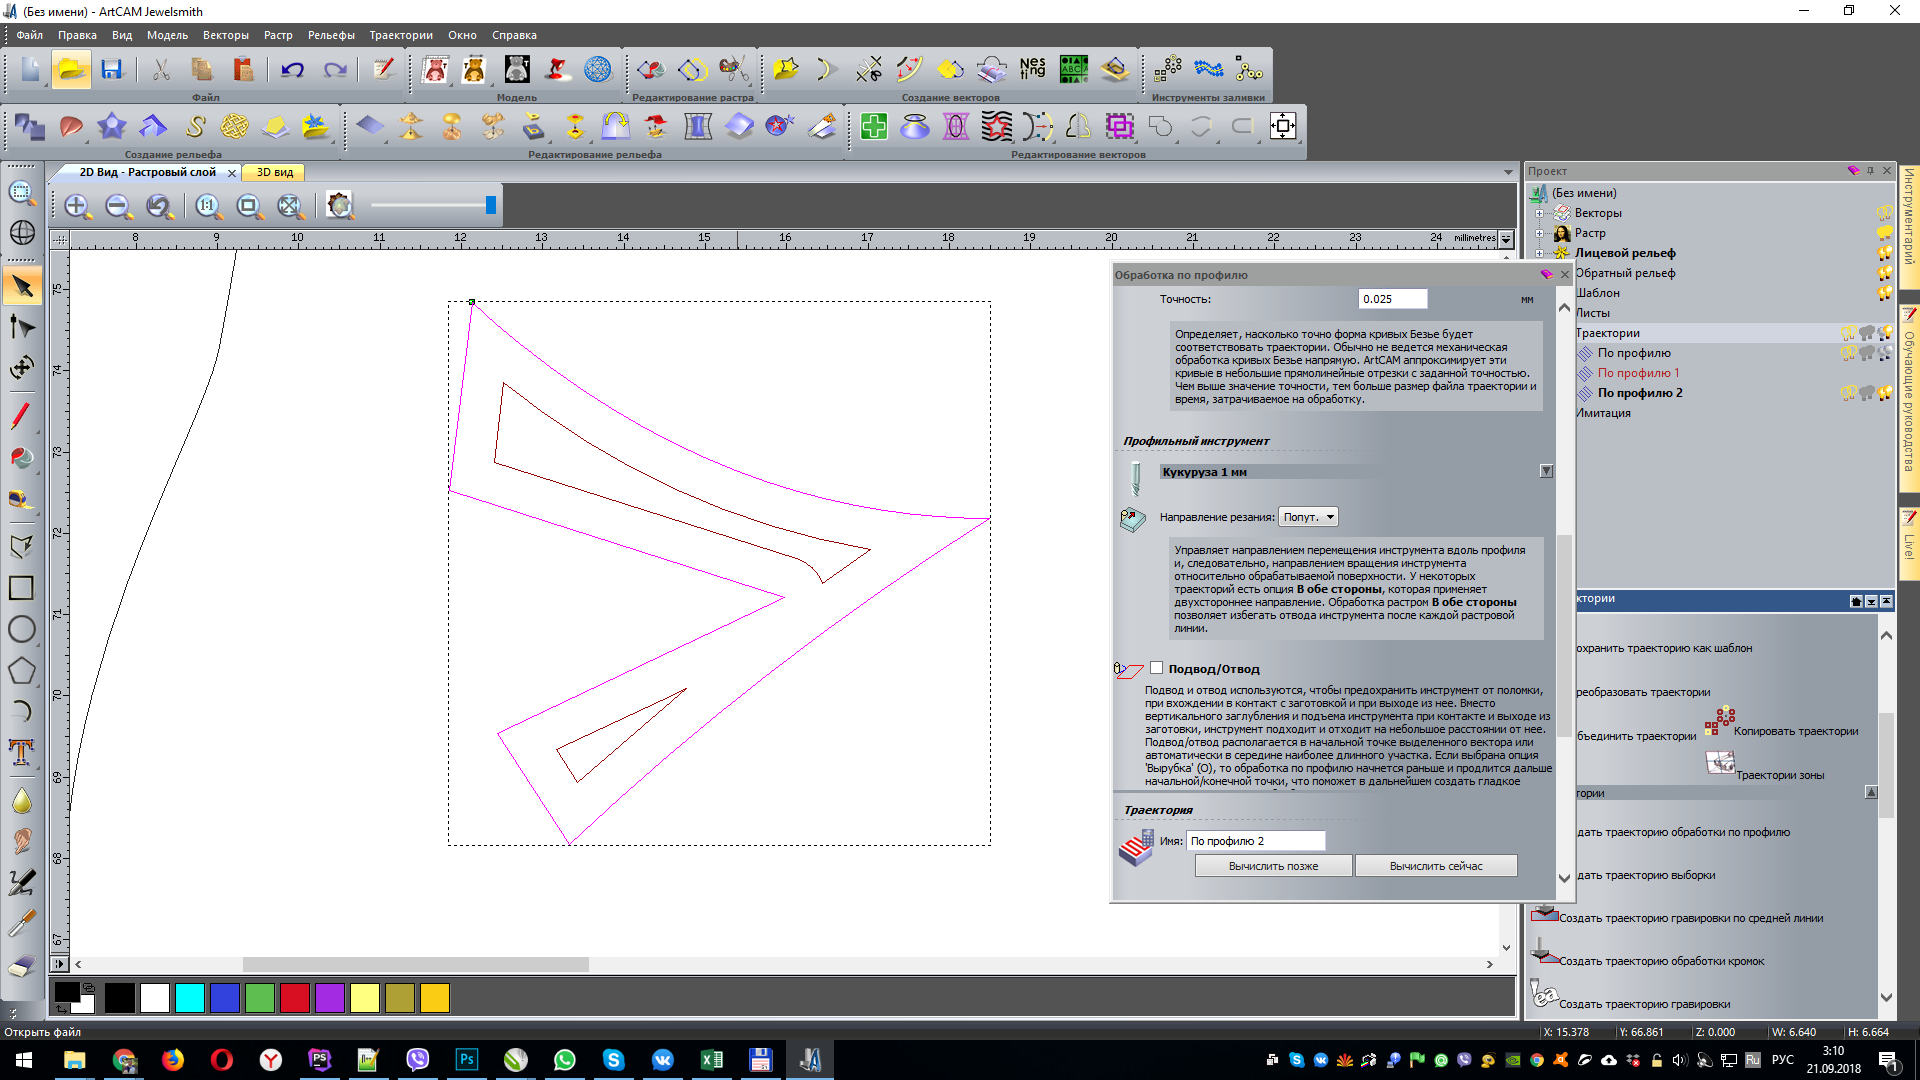Pick the cyan color swatch
Viewport: 1920px width, 1080px height.
(x=190, y=998)
